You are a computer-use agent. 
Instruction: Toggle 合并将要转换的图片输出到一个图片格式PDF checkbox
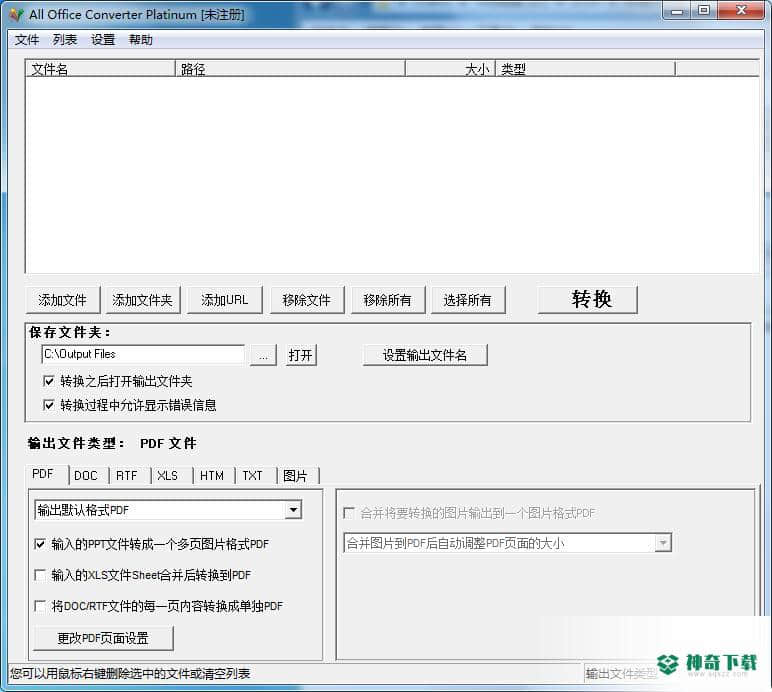tap(349, 513)
